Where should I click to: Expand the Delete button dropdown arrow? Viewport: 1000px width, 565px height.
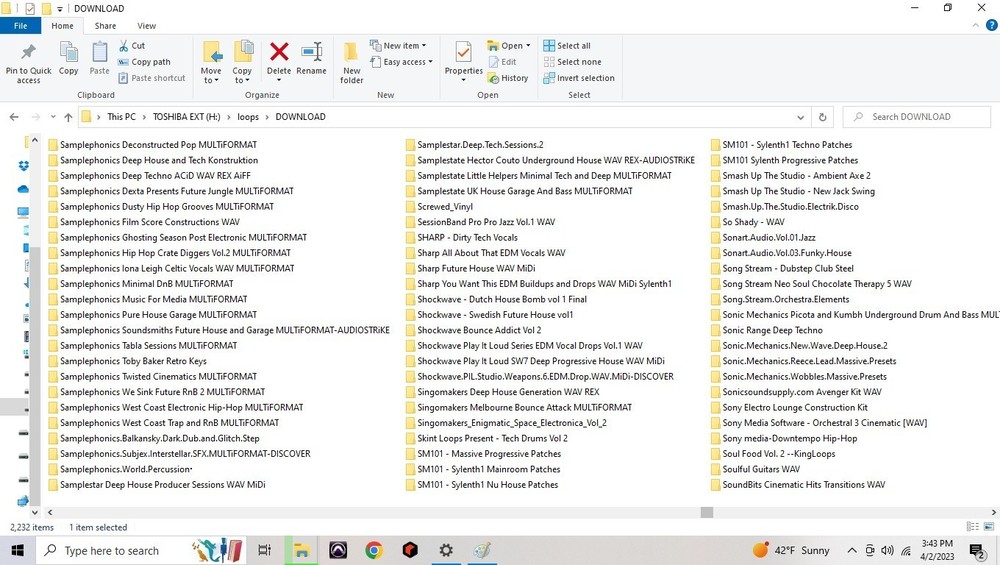tap(279, 80)
